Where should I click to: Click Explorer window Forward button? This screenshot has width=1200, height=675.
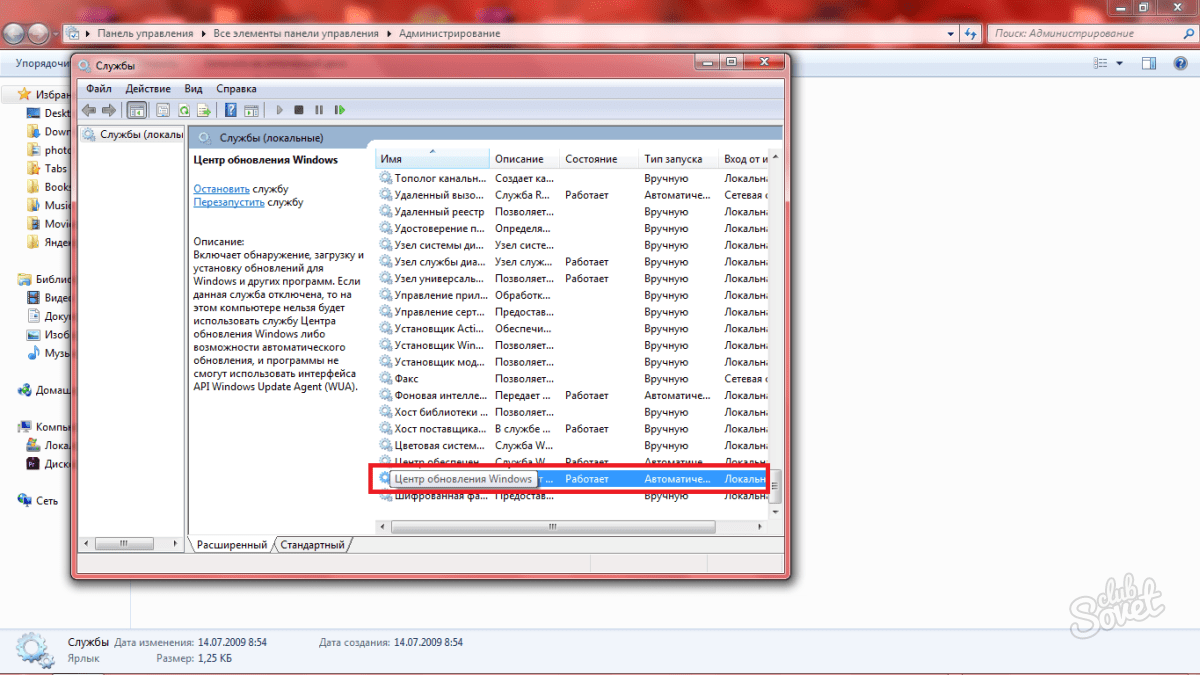pyautogui.click(x=38, y=33)
